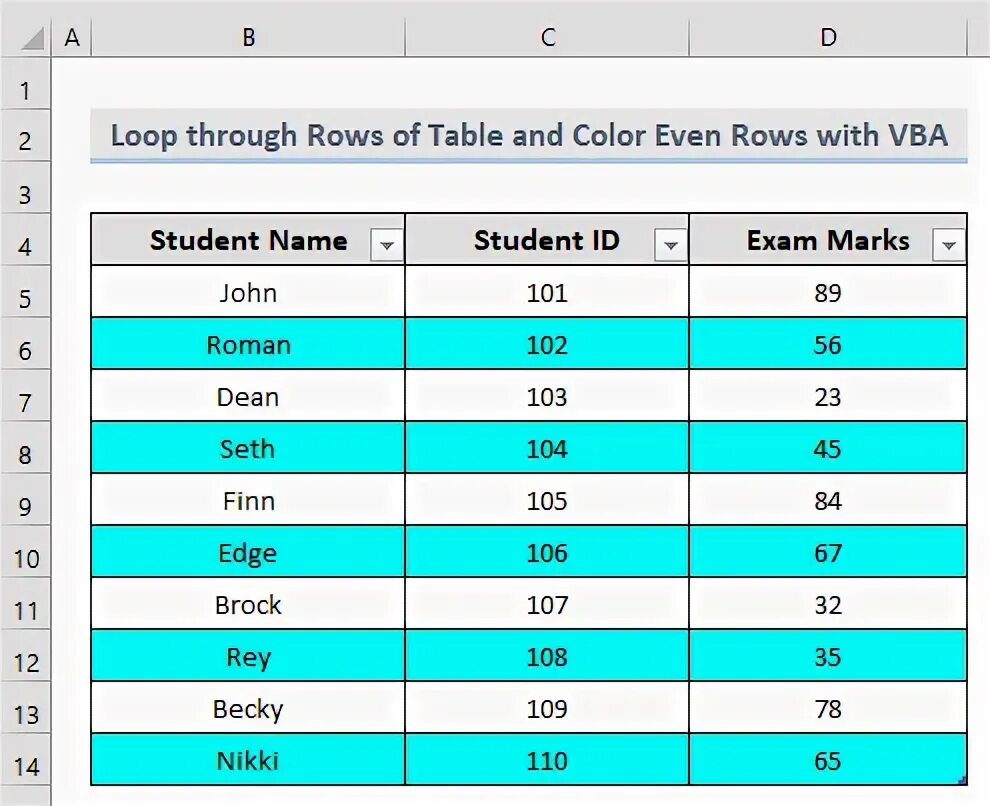Click the cyan cell with marks 67

pos(828,552)
